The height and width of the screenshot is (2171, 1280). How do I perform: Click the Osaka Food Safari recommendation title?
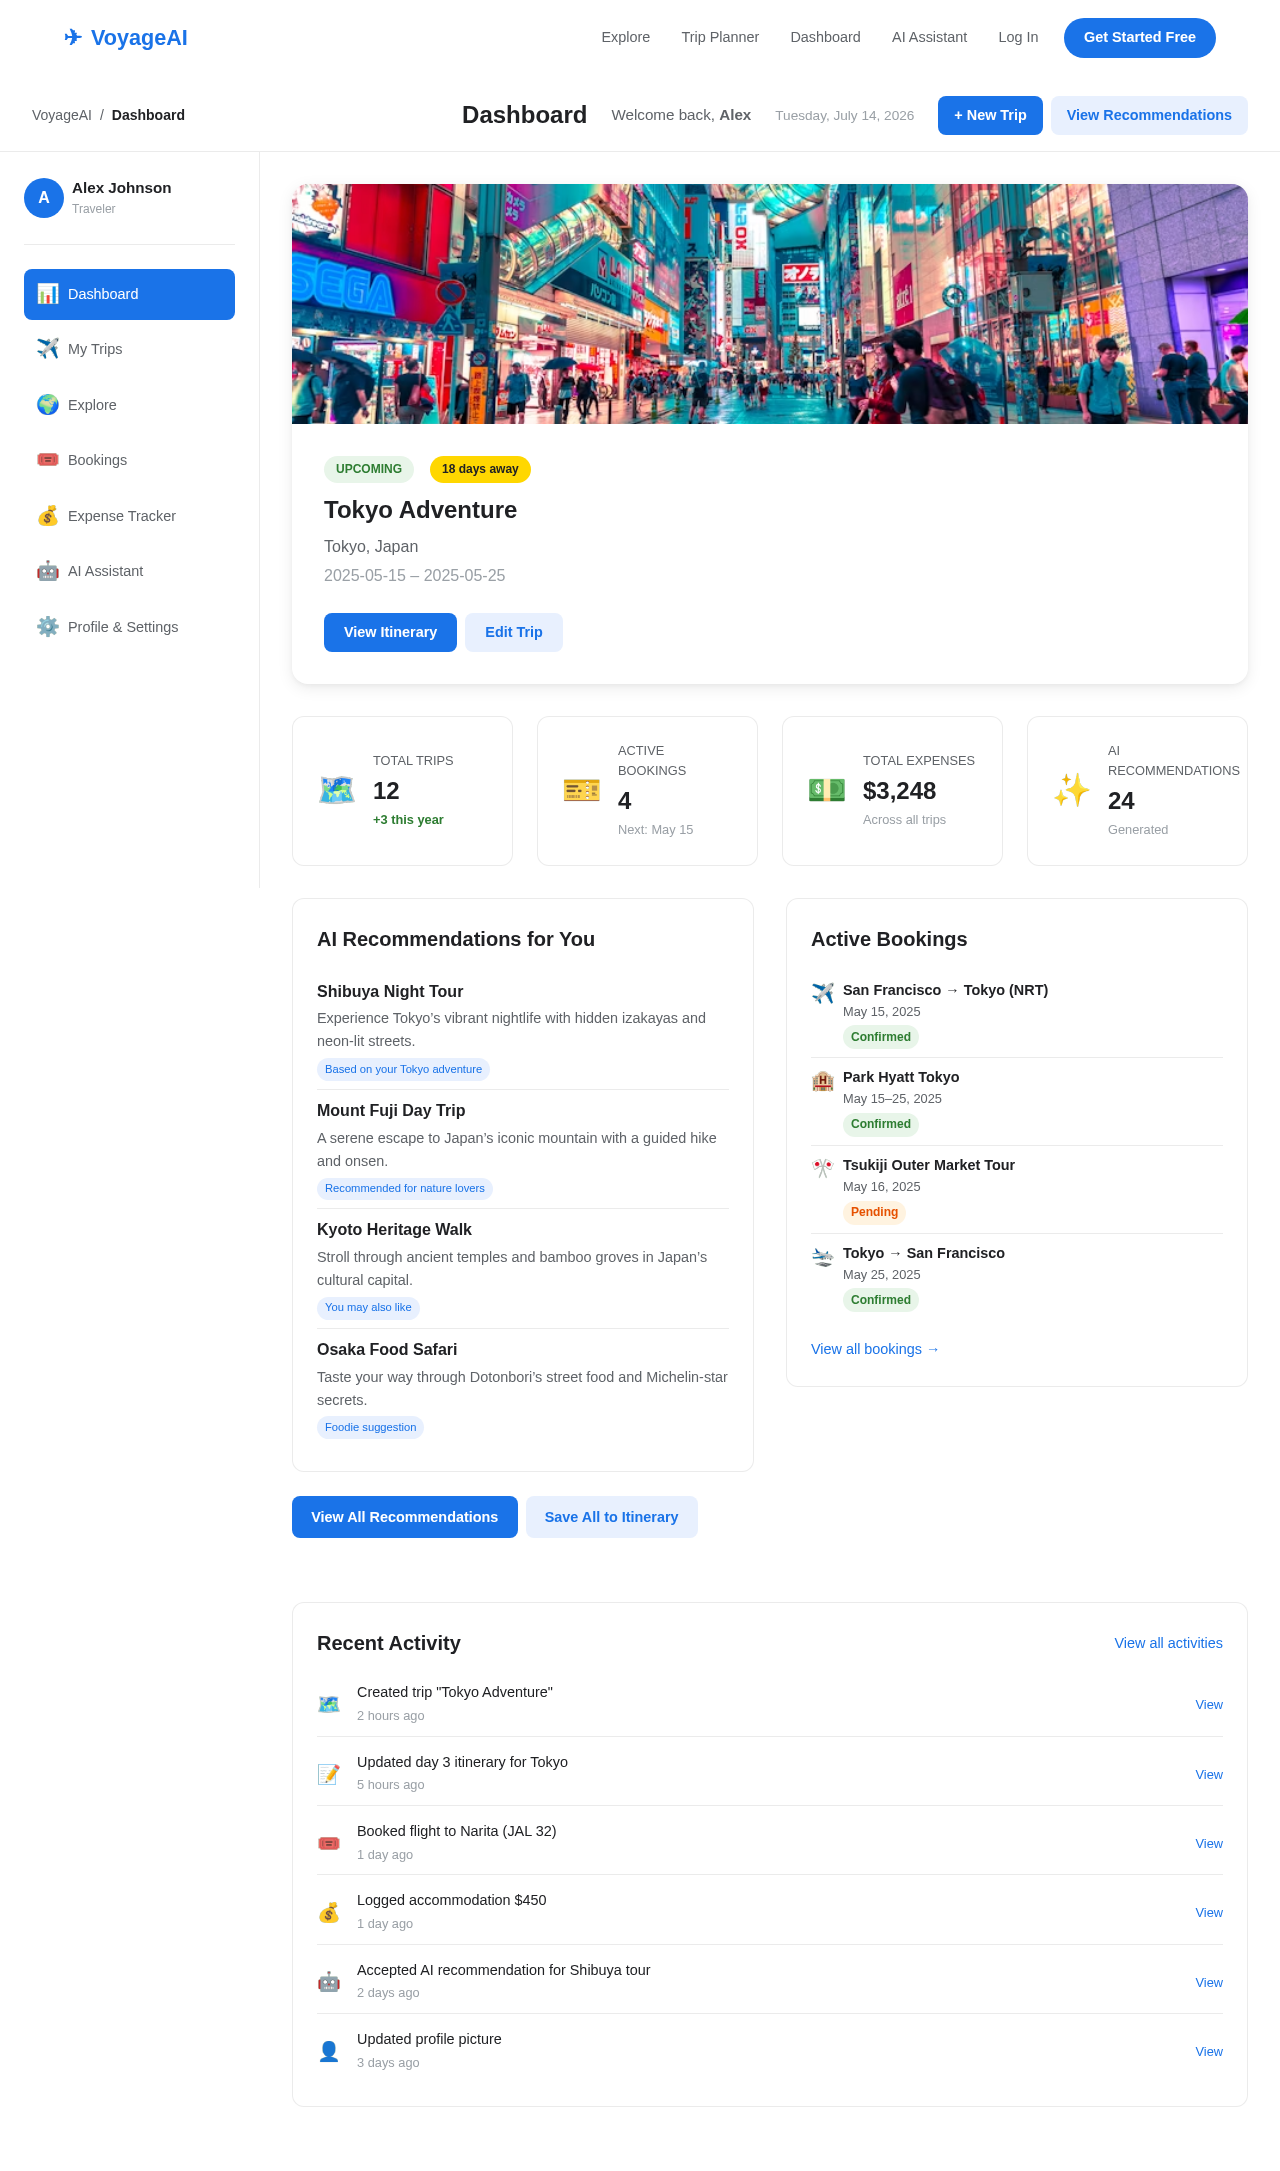(387, 1350)
